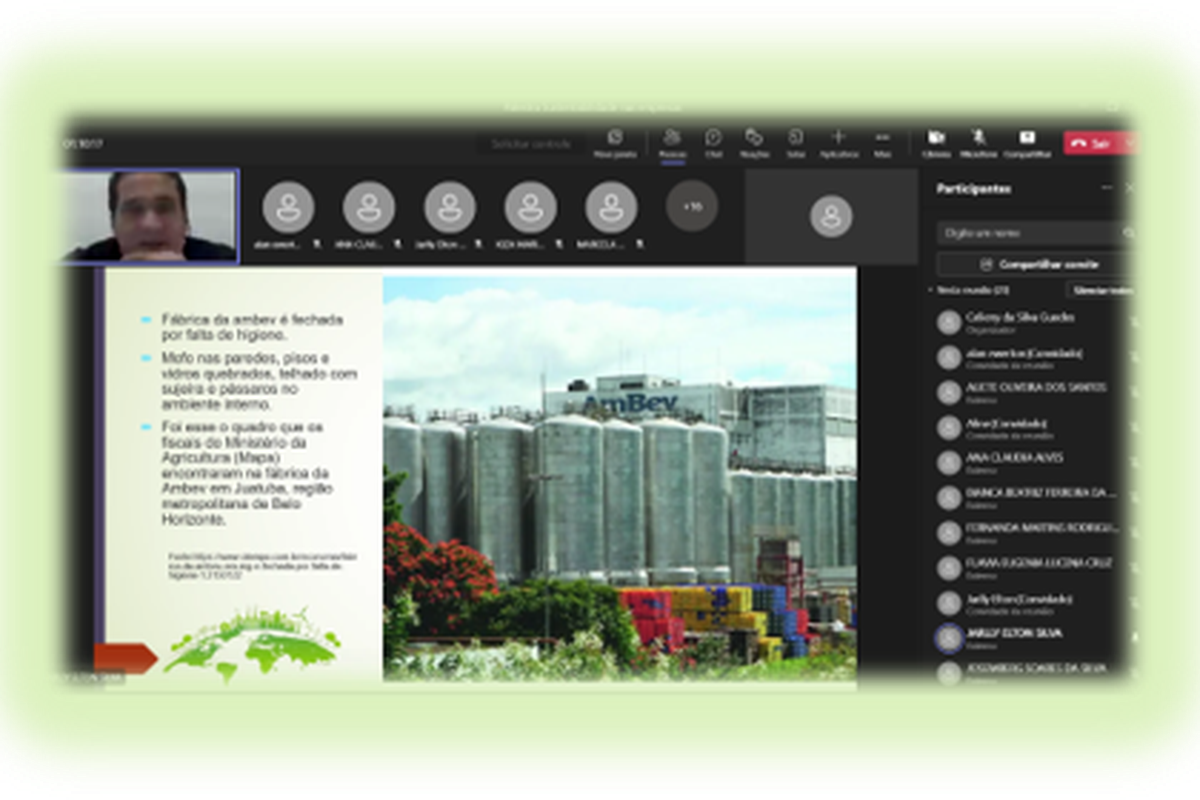Select Jaelly Elton (Convidado) in list
This screenshot has width=1200, height=800.
(x=1035, y=603)
